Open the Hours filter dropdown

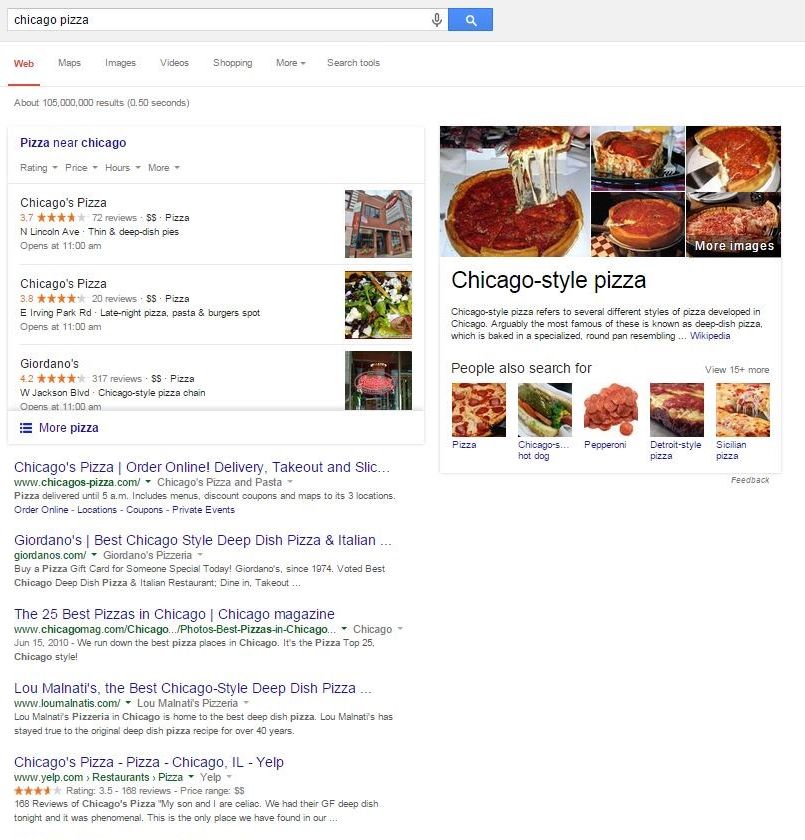click(123, 168)
